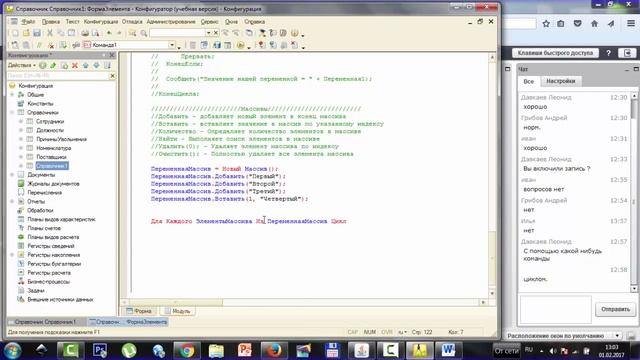The width and height of the screenshot is (640, 360).
Task: Open the toolbar search combo dropdown arrow
Action: tap(208, 33)
